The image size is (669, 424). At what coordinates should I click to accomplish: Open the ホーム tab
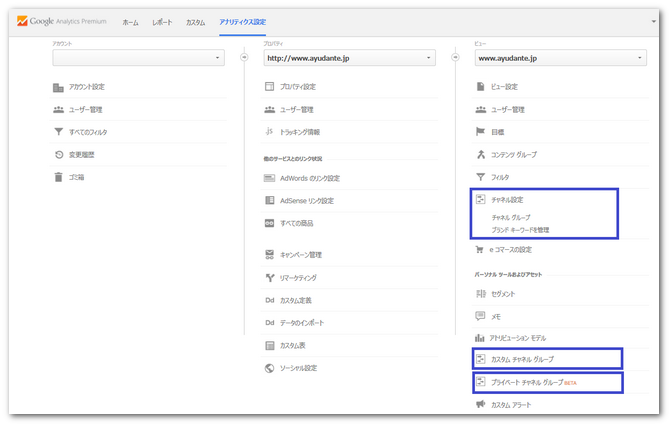point(130,22)
